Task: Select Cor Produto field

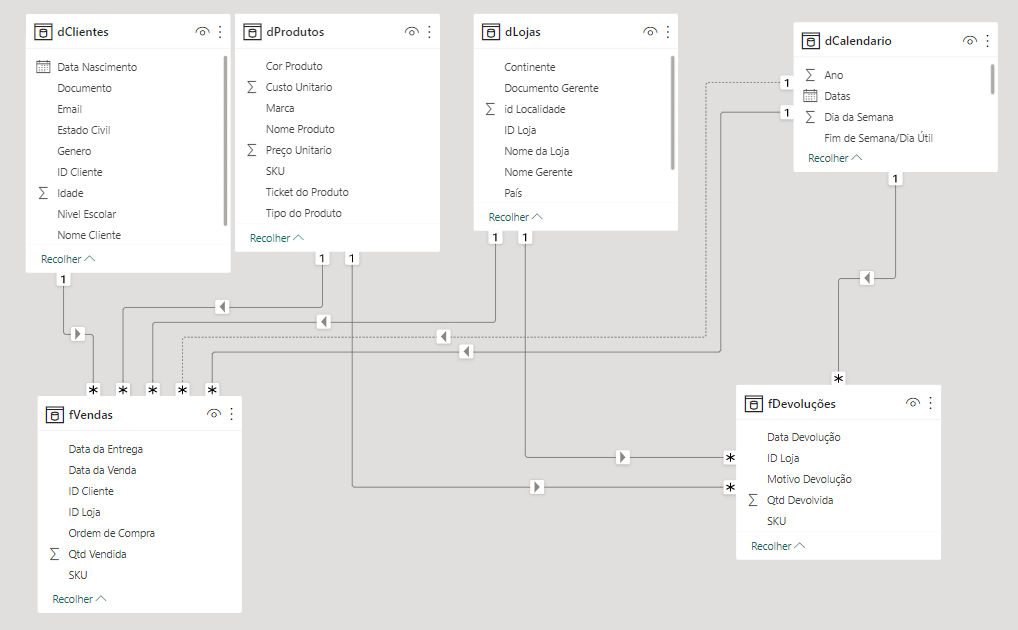Action: [x=294, y=66]
